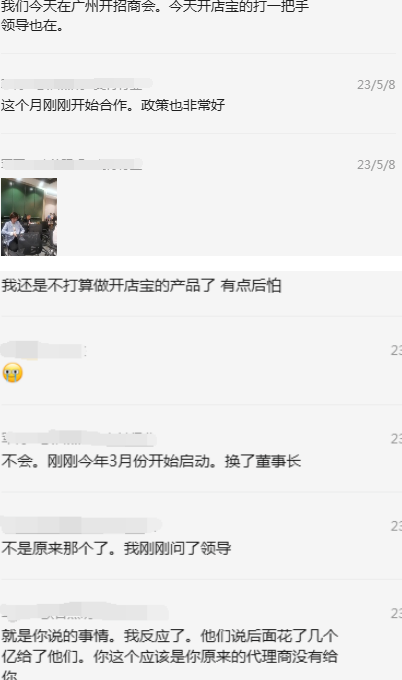Select message about Guangzhou 招商会 today
This screenshot has width=402, height=680.
point(155,16)
